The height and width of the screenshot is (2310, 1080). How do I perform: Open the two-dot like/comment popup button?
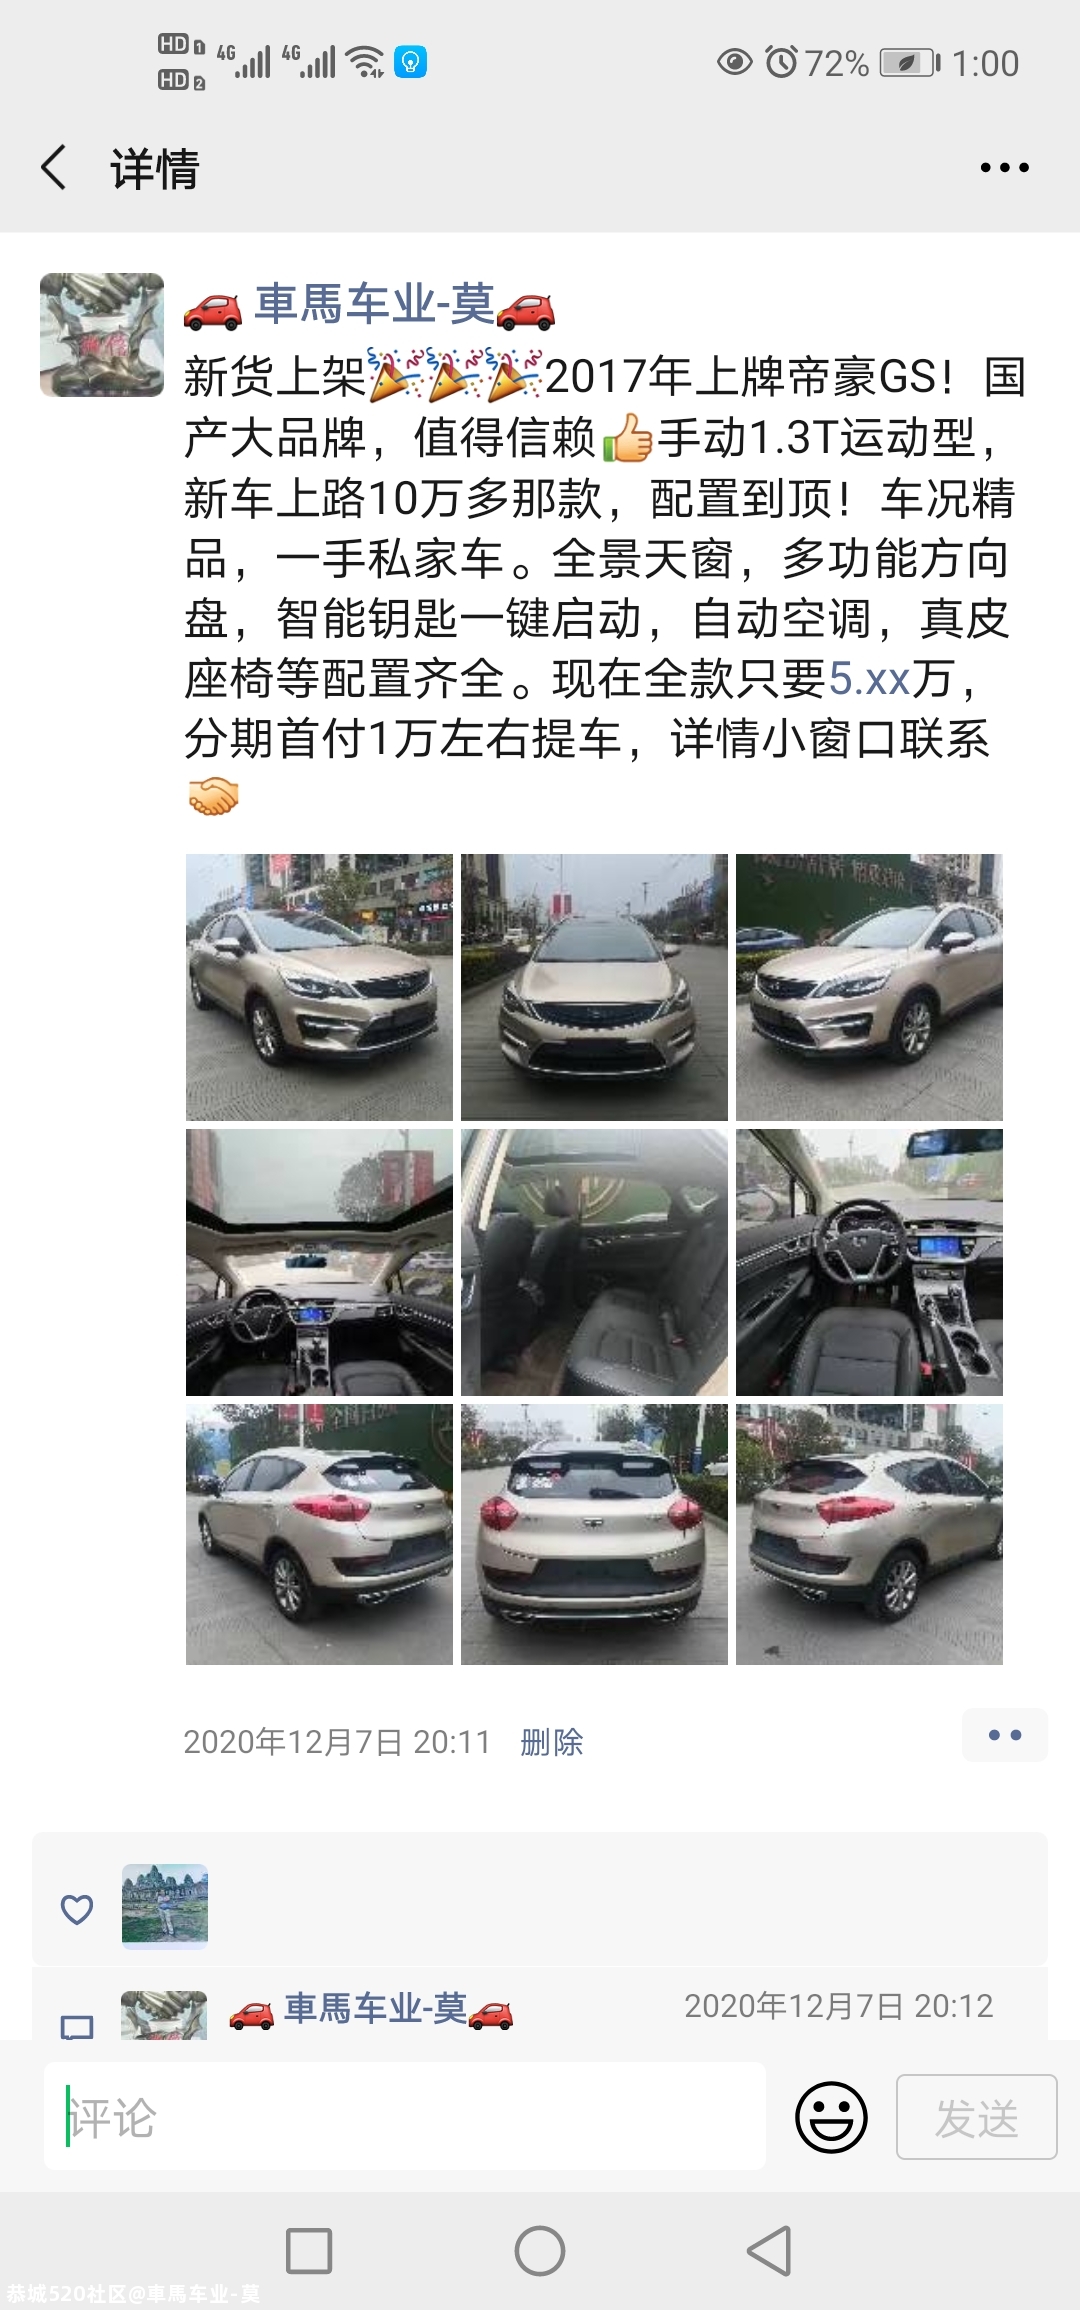[1004, 1735]
